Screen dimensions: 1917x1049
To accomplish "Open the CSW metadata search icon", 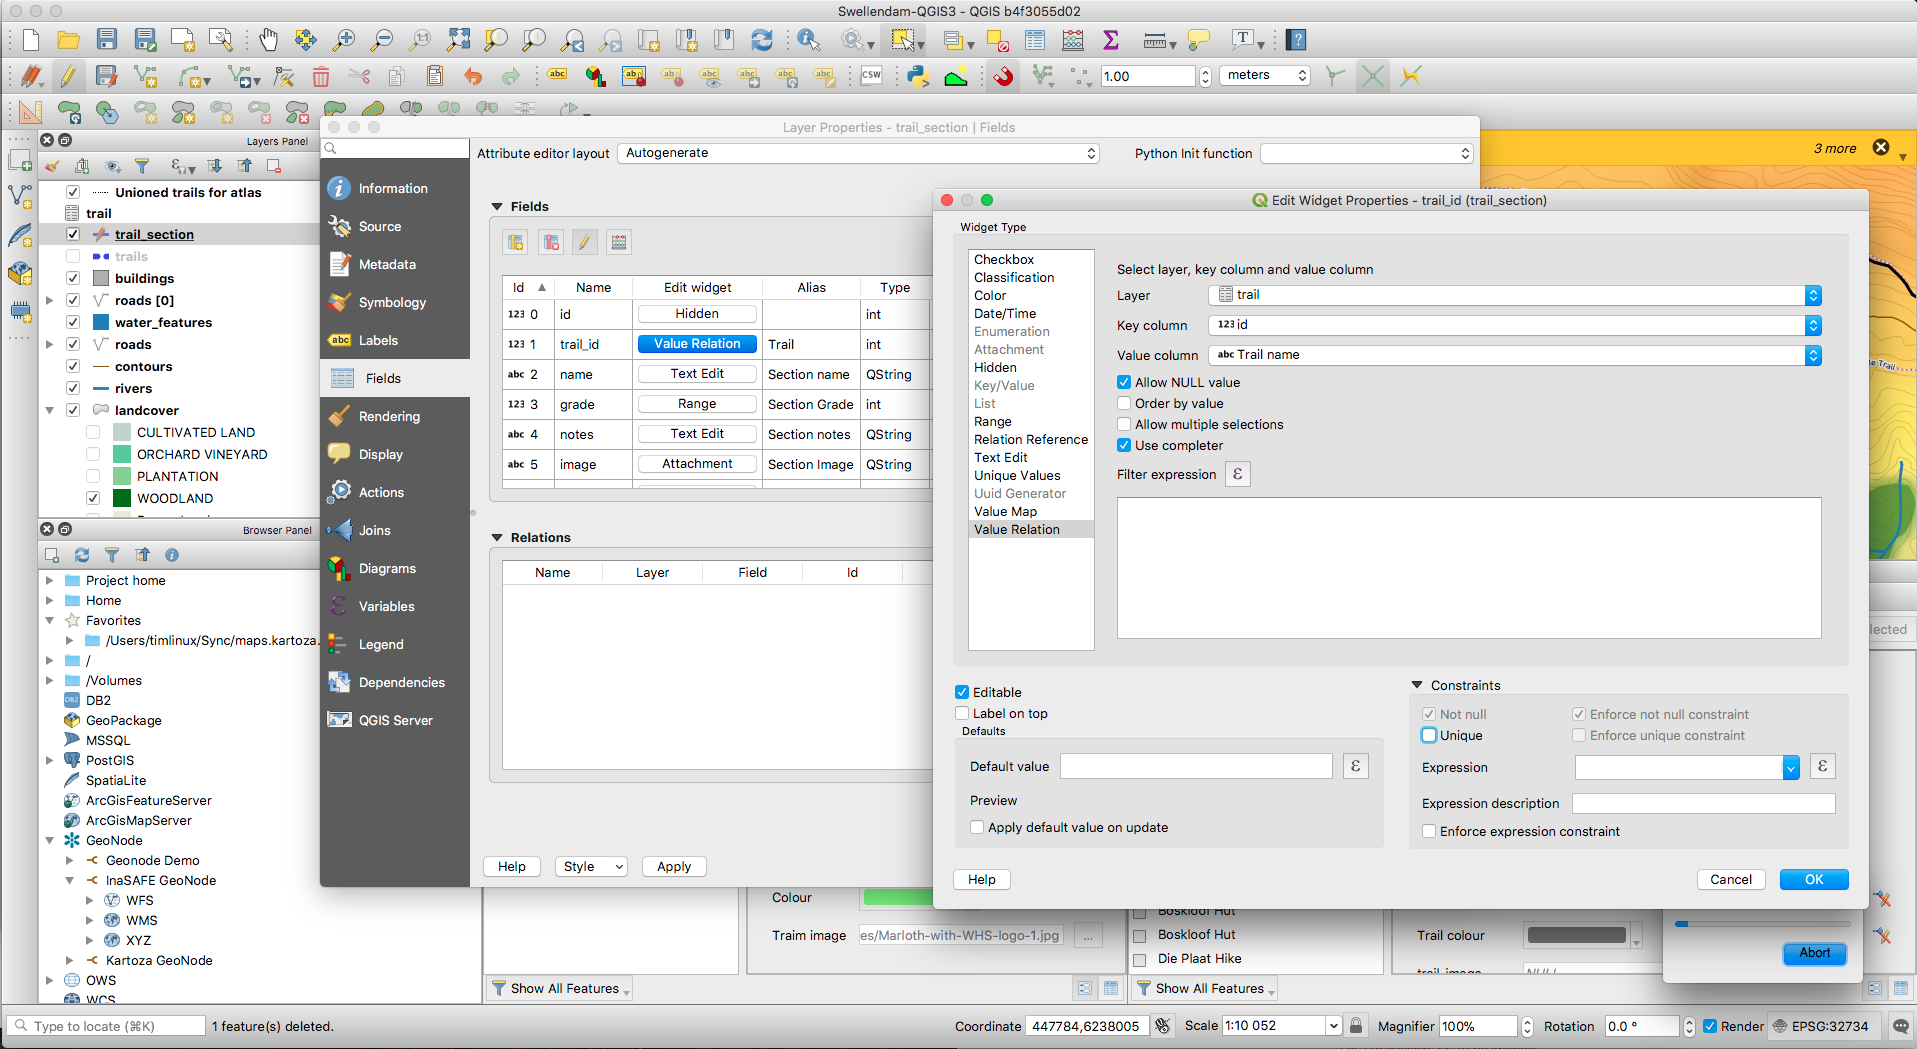I will pos(872,76).
